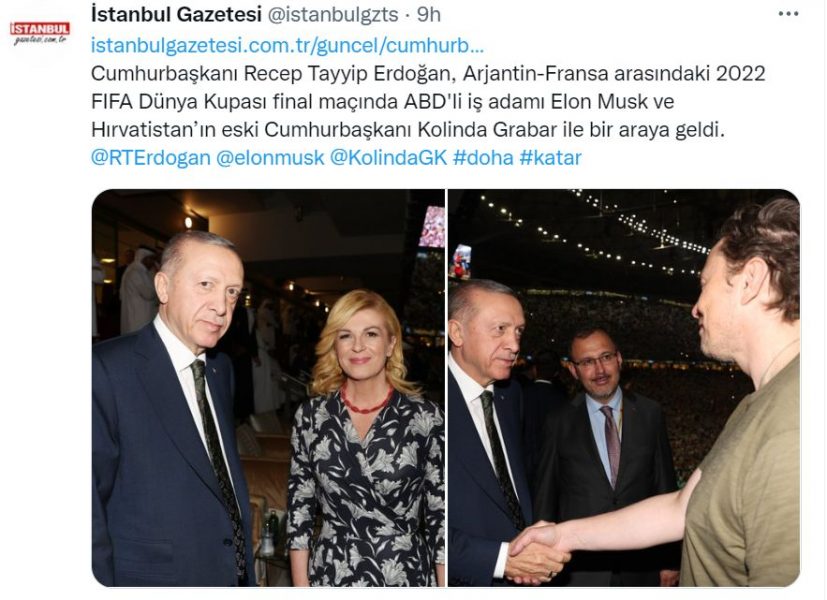Viewport: 827px width, 600px height.
Task: Open the three-dot more options menu
Action: pos(788,14)
